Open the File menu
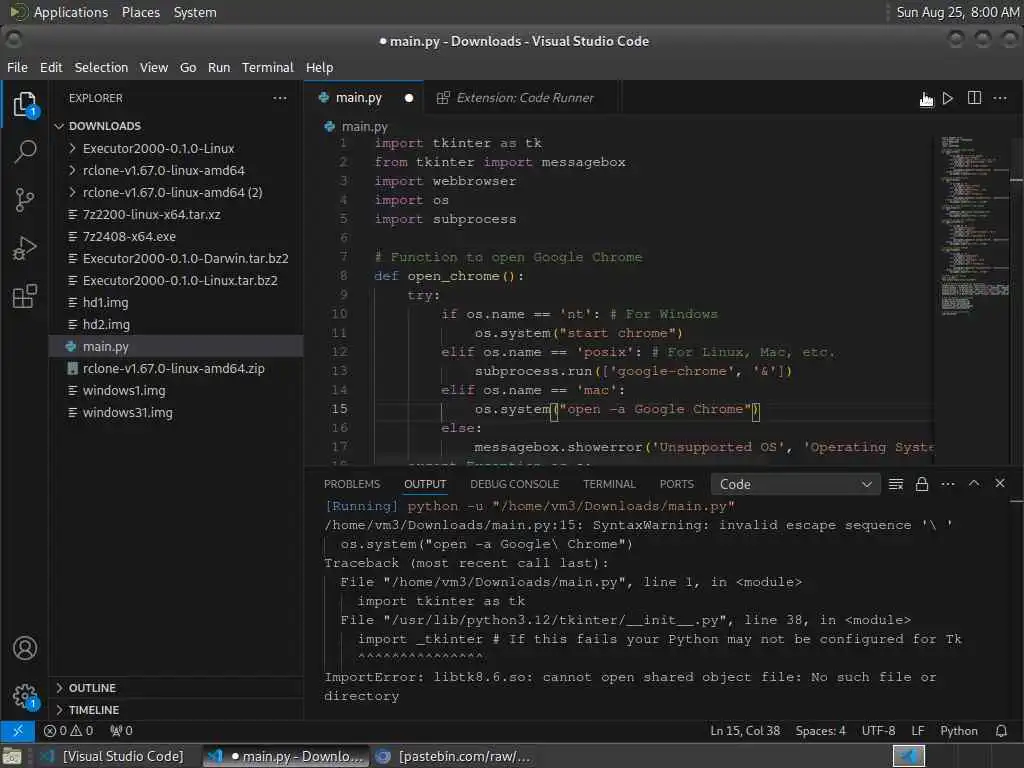 point(17,67)
